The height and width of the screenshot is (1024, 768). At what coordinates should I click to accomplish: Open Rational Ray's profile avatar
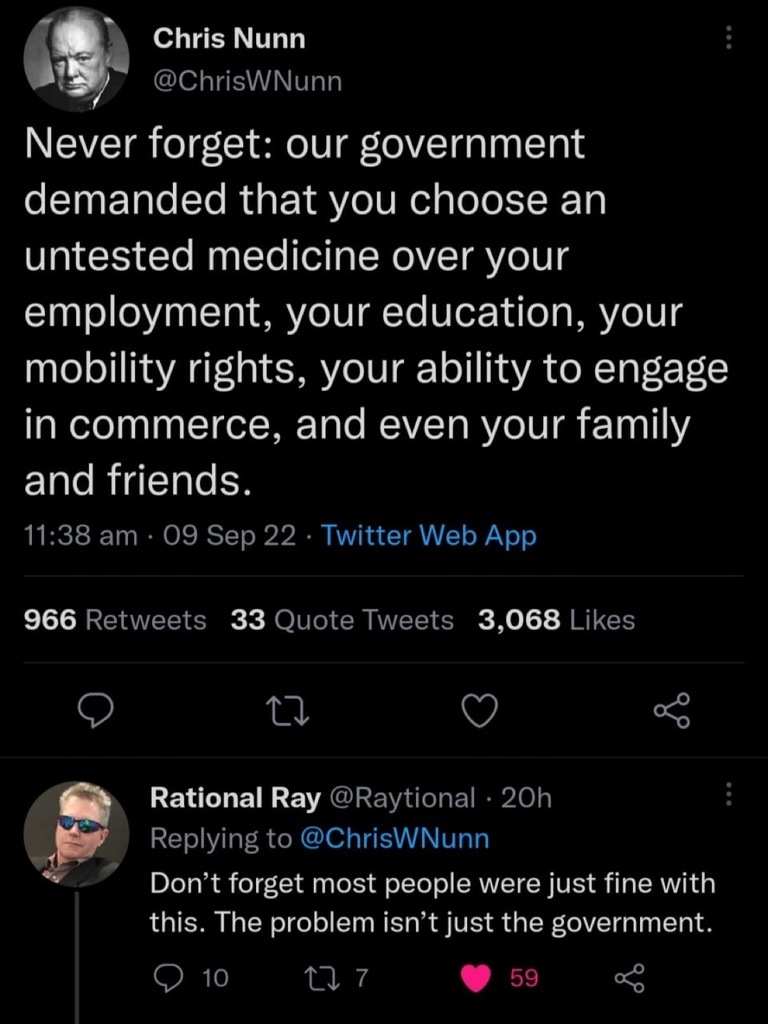(76, 833)
